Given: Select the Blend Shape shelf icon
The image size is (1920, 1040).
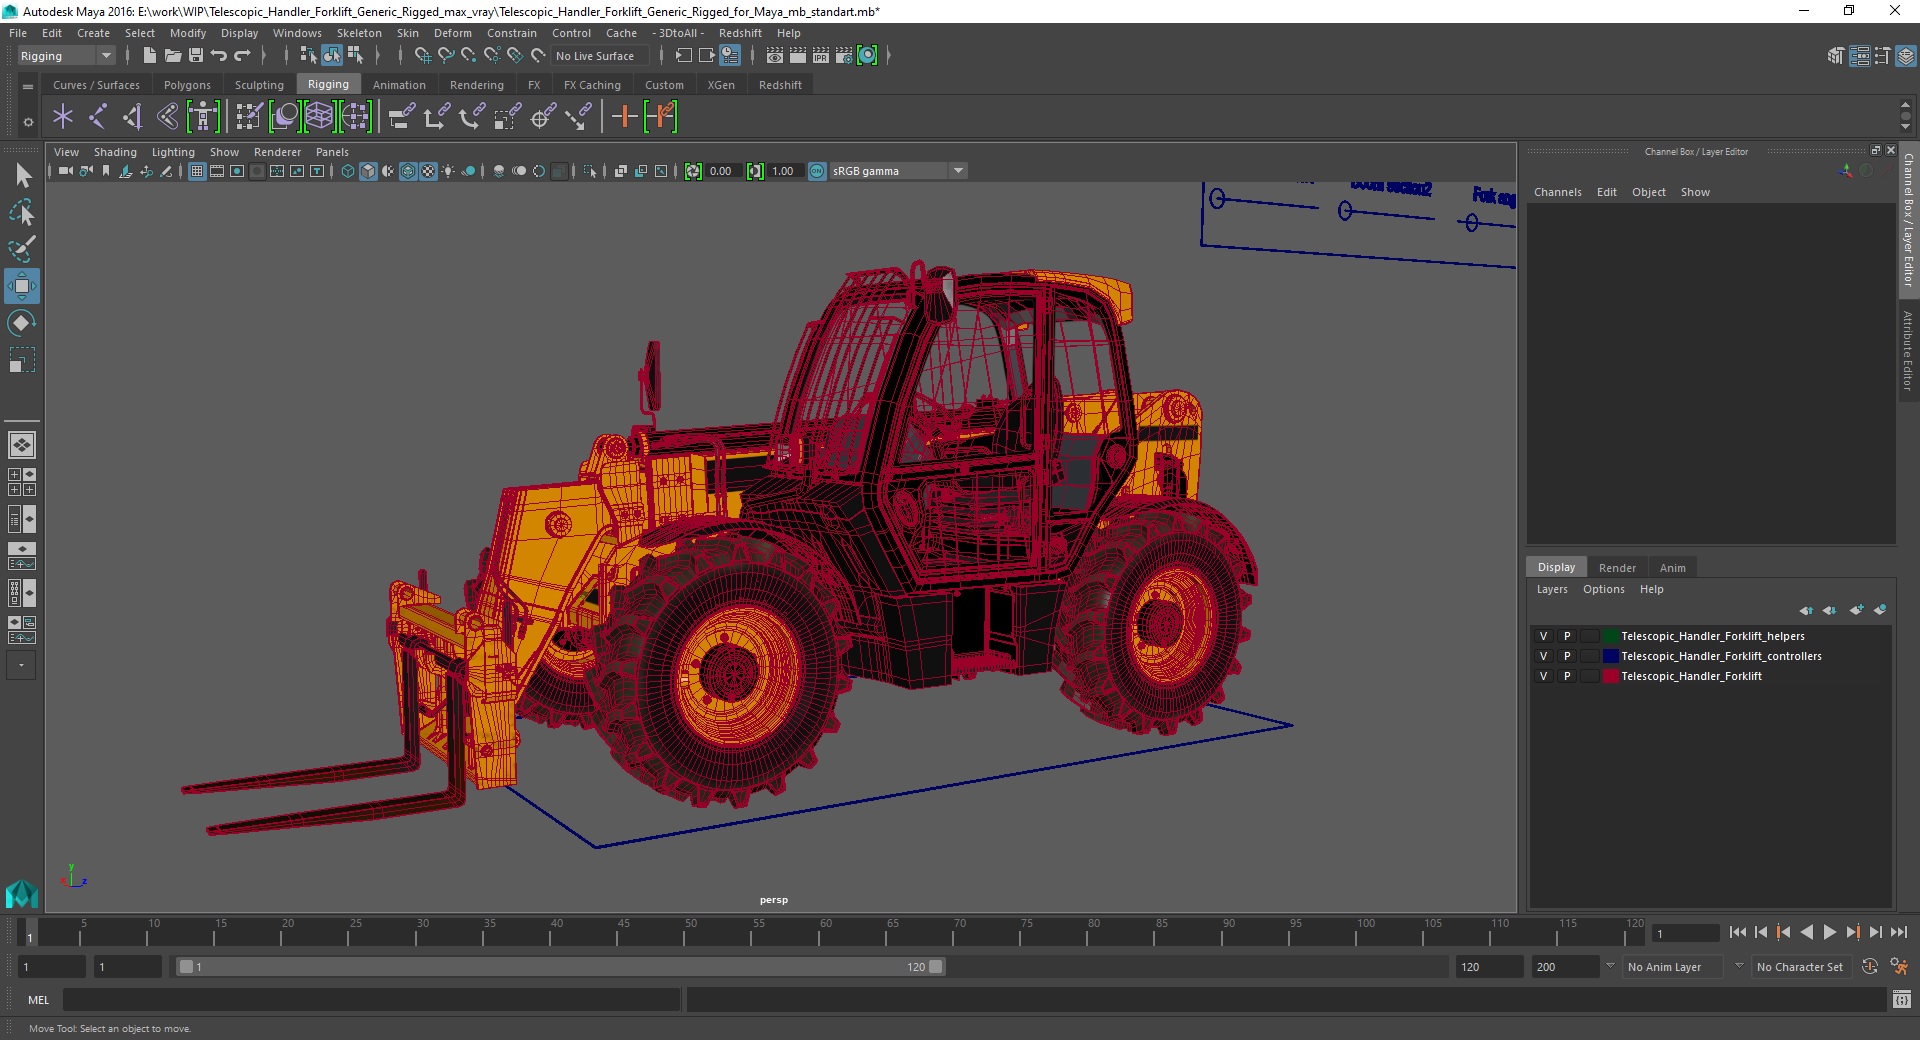Looking at the screenshot, I should pyautogui.click(x=285, y=117).
